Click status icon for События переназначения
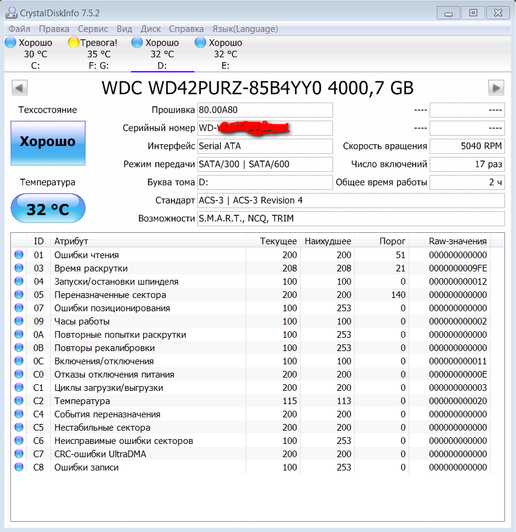Viewport: 516px width, 532px height. click(19, 414)
